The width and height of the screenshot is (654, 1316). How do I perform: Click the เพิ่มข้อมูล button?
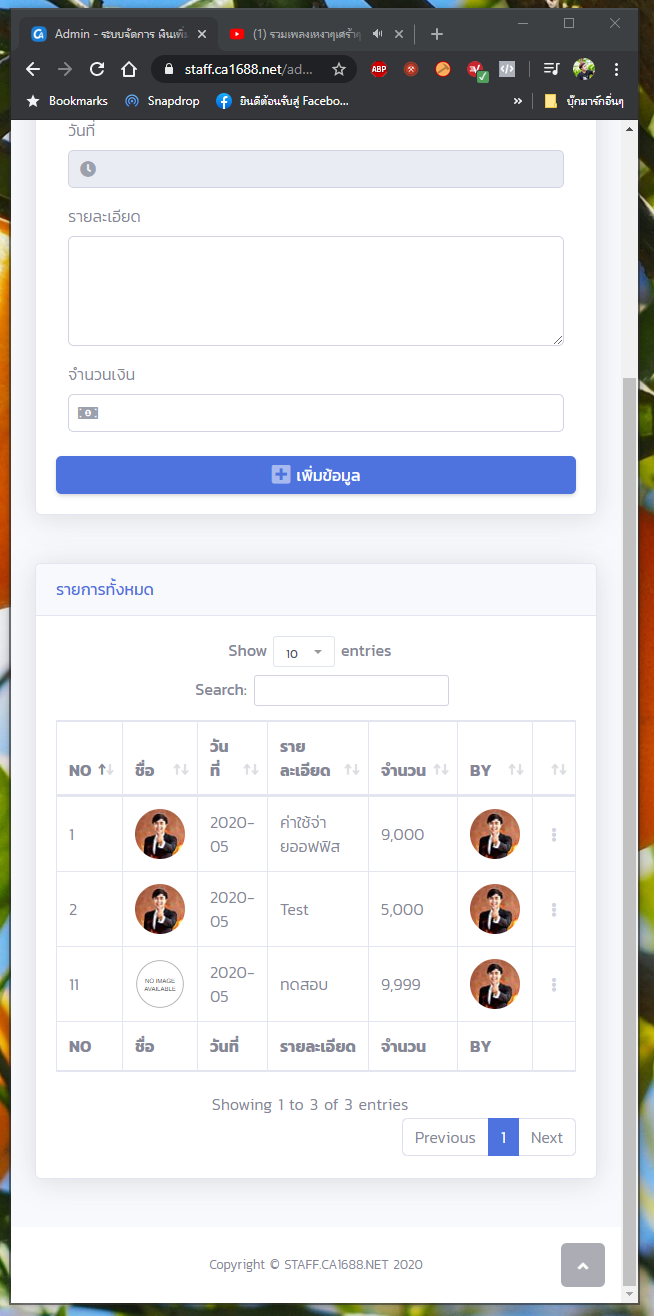pyautogui.click(x=316, y=475)
